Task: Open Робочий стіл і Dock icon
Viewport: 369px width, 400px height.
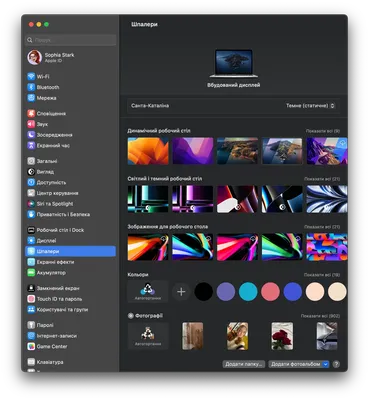Action: pyautogui.click(x=31, y=230)
